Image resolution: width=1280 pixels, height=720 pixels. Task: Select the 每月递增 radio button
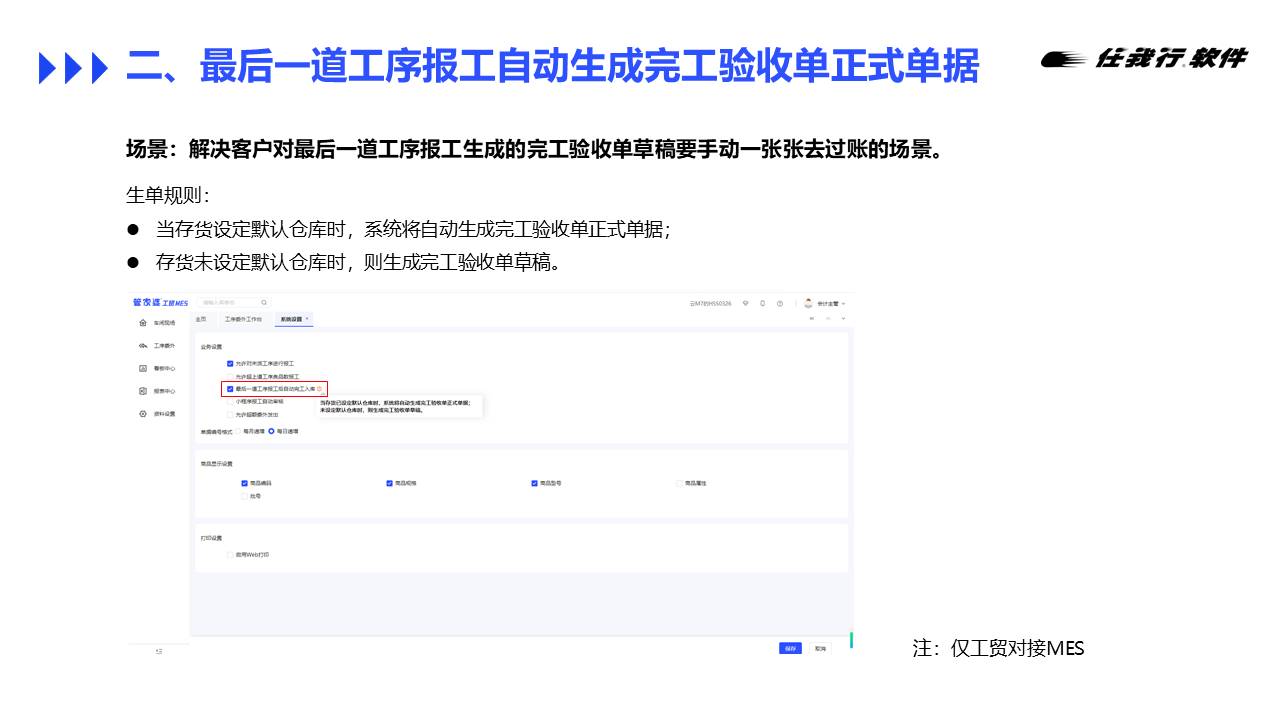pyautogui.click(x=238, y=431)
